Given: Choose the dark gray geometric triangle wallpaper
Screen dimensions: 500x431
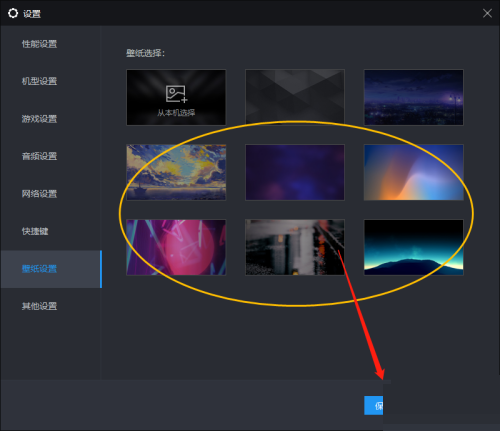Looking at the screenshot, I should coord(295,97).
